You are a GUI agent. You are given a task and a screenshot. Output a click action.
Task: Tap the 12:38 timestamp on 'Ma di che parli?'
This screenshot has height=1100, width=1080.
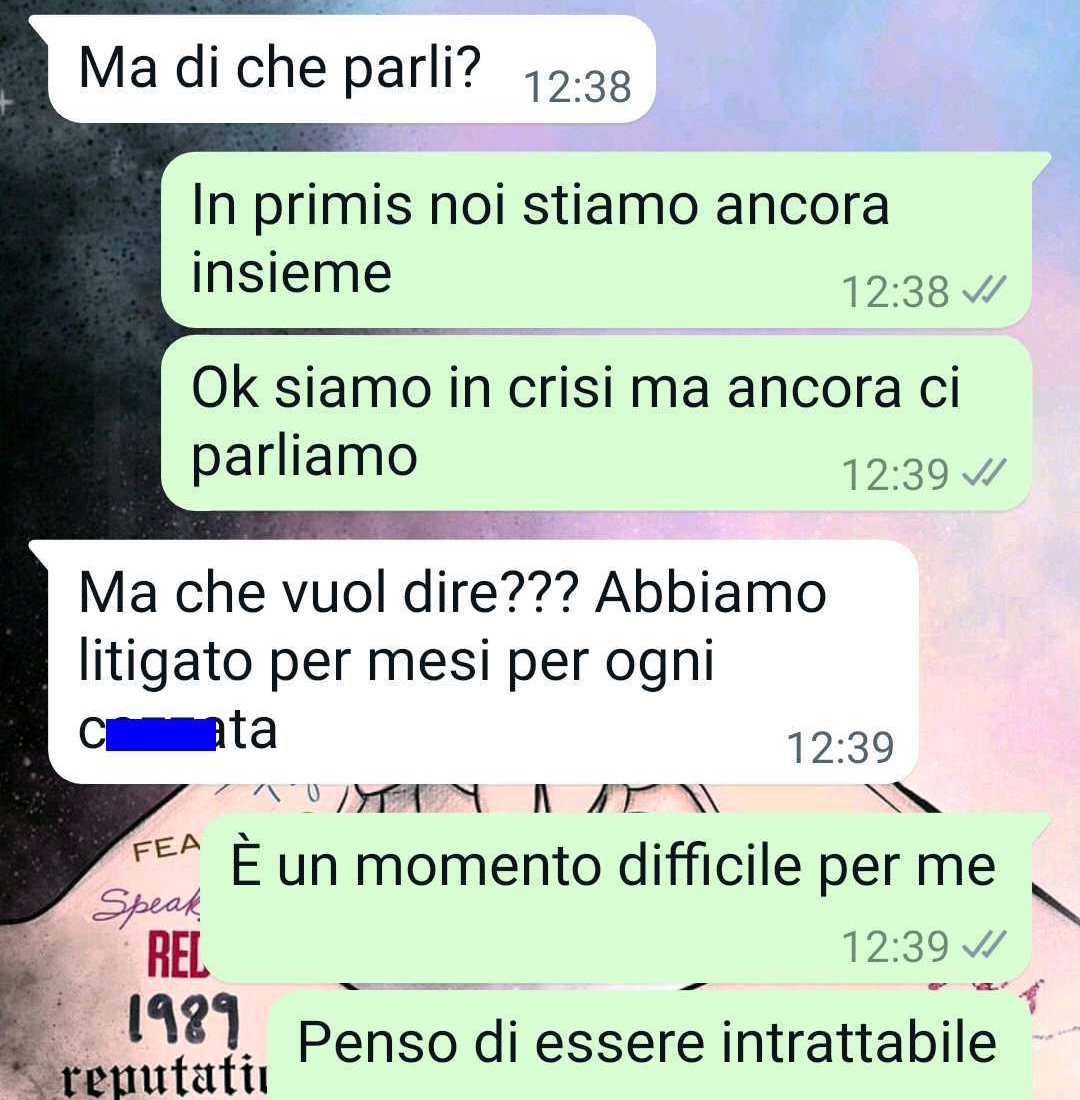pos(578,87)
